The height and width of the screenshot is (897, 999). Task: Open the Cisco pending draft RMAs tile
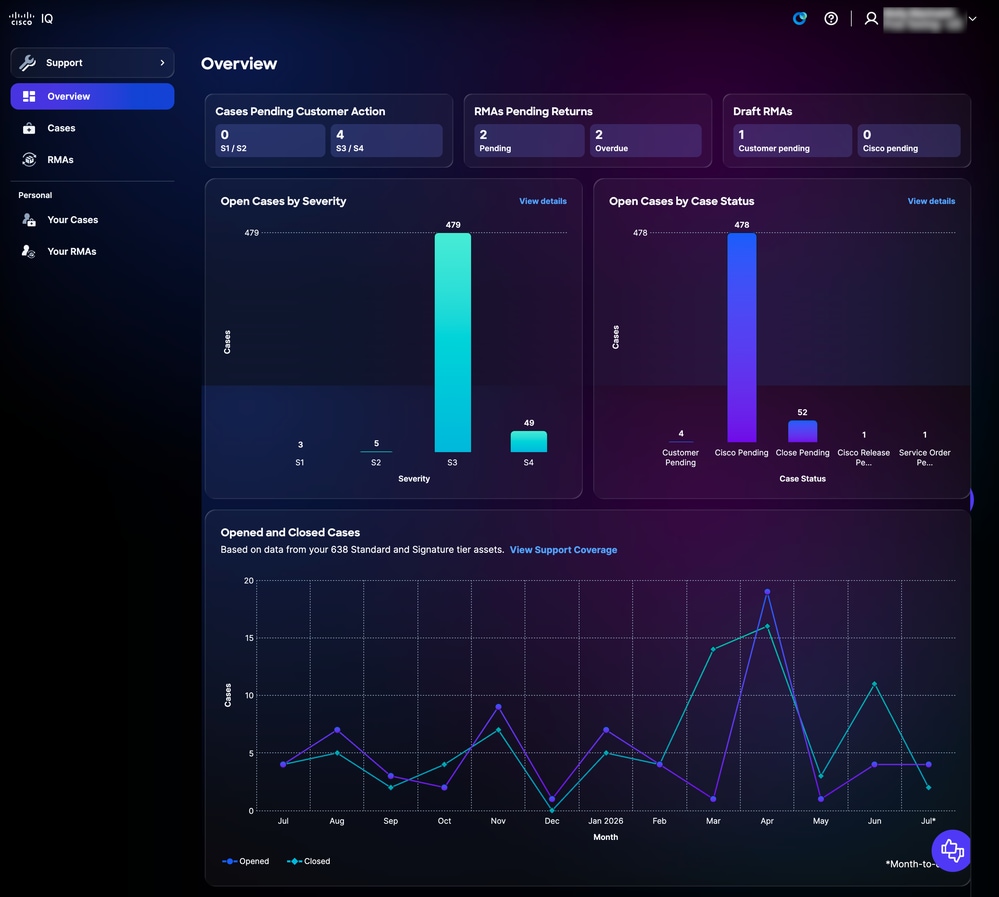point(909,140)
